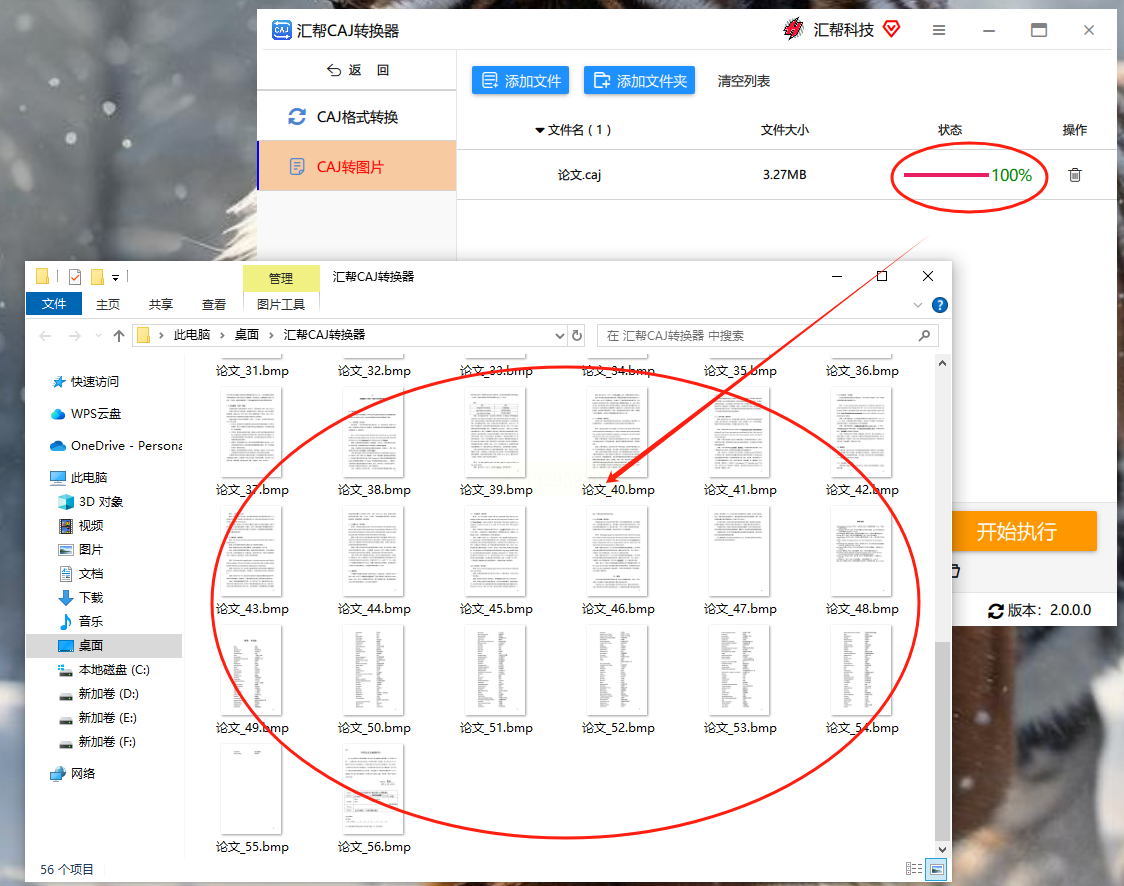The height and width of the screenshot is (886, 1124).
Task: Click 桌面 in the address bar
Action: coord(247,335)
